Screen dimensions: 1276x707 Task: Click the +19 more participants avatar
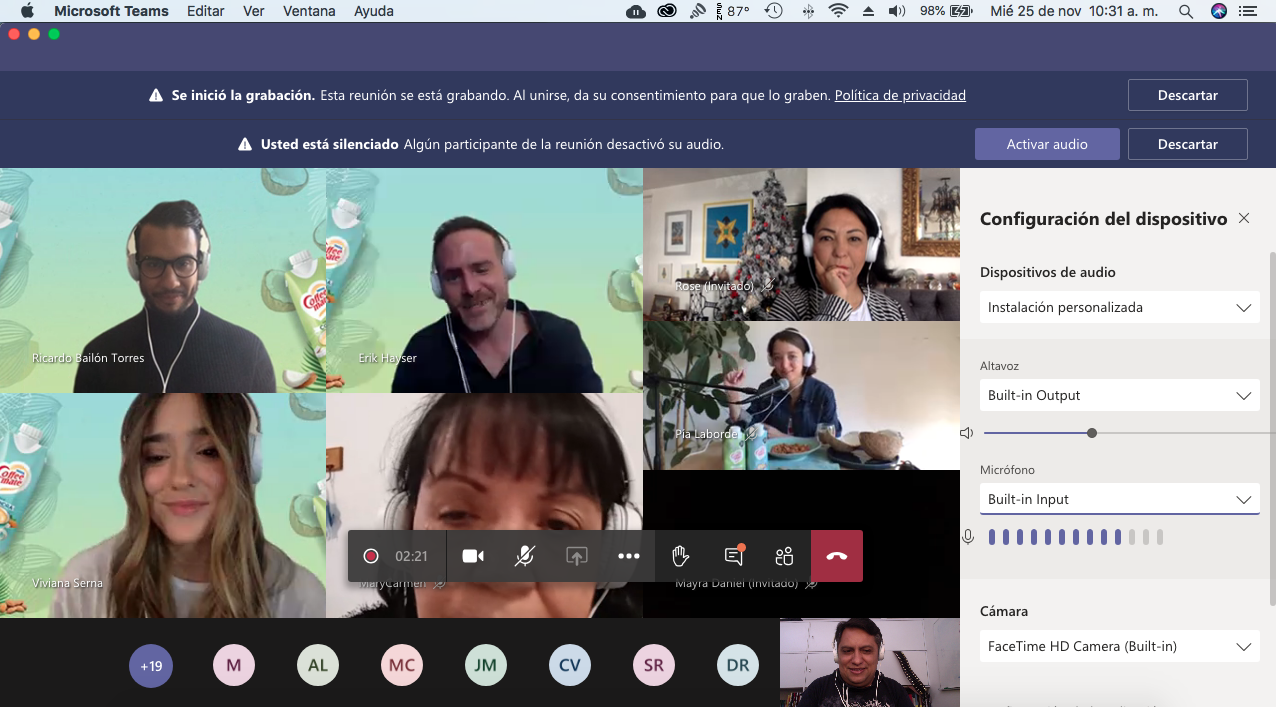(x=151, y=665)
